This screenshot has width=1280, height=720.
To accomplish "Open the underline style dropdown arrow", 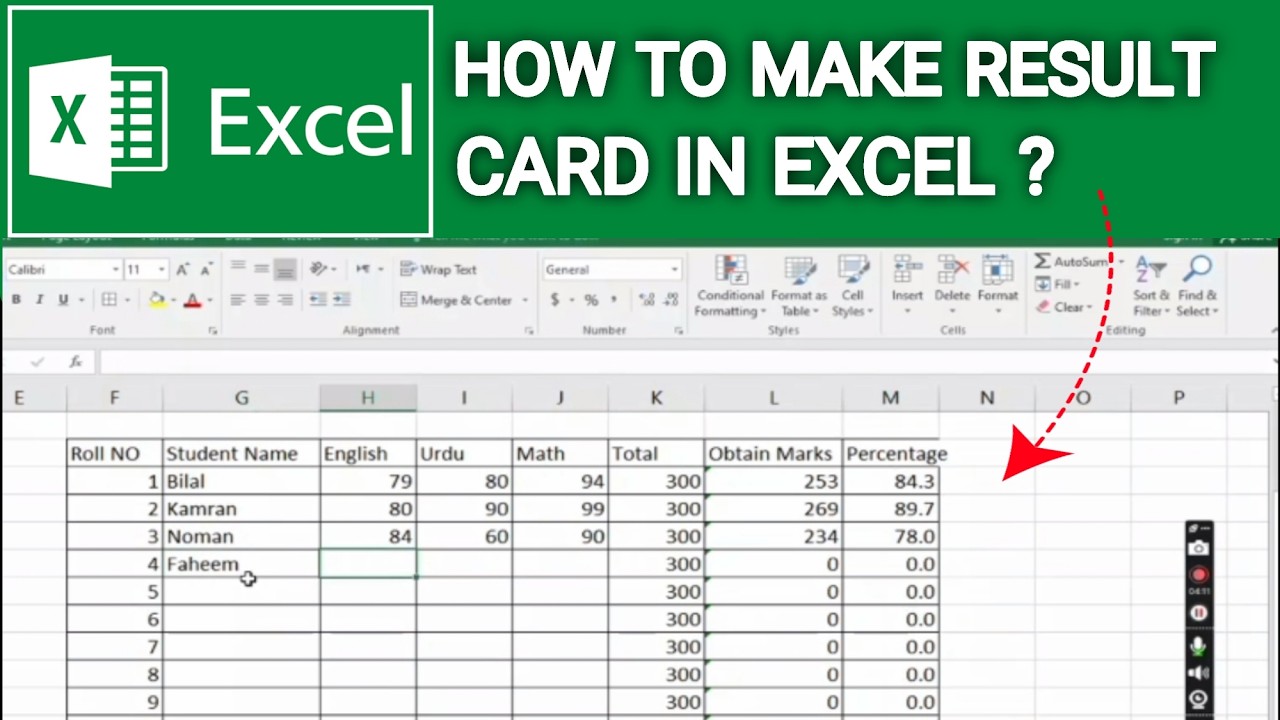I will pos(82,300).
